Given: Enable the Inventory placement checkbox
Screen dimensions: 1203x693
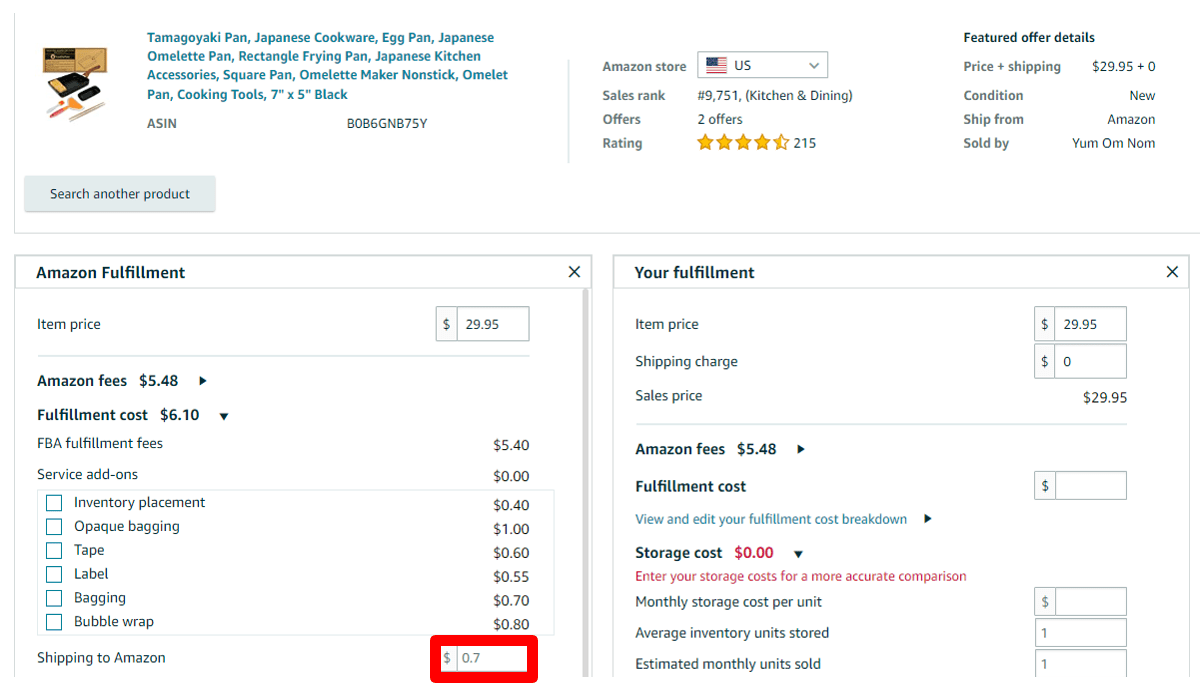Looking at the screenshot, I should 54,503.
